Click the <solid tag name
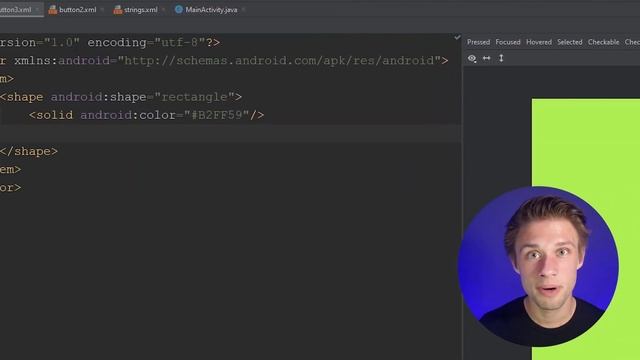 pyautogui.click(x=51, y=115)
